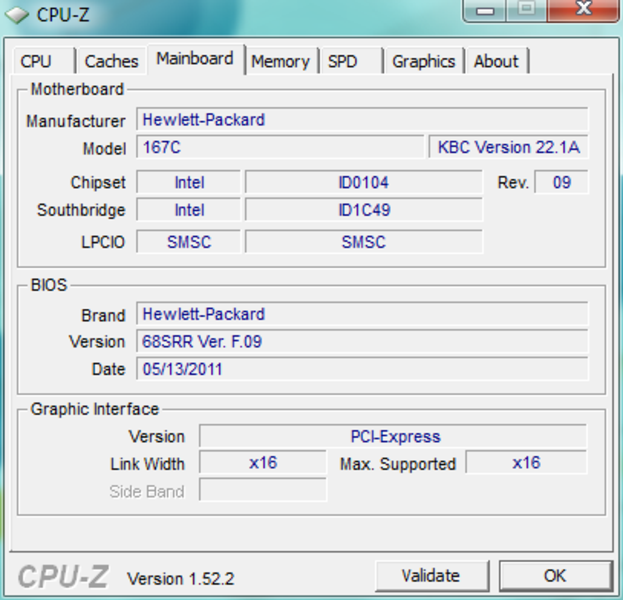The image size is (623, 600).
Task: Click the Rev. 09 field
Action: 561,182
